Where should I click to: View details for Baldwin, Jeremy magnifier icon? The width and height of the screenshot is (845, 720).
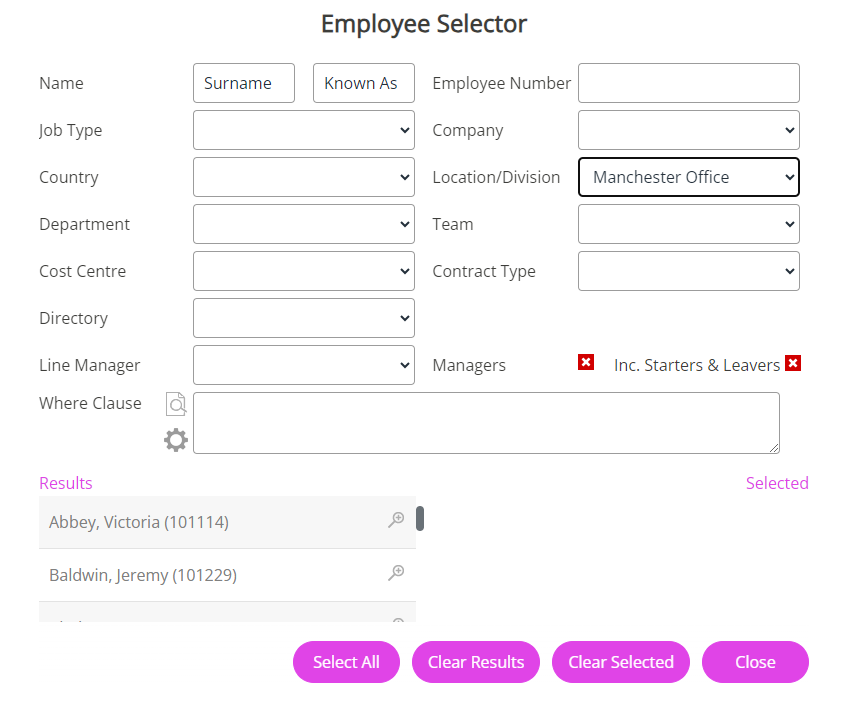pyautogui.click(x=396, y=573)
